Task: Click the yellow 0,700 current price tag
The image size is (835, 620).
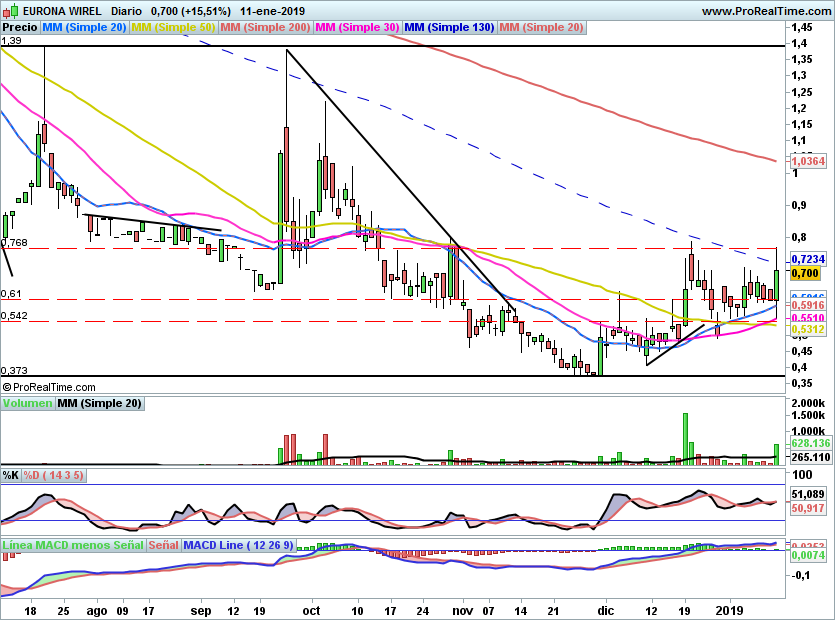Action: coord(805,273)
